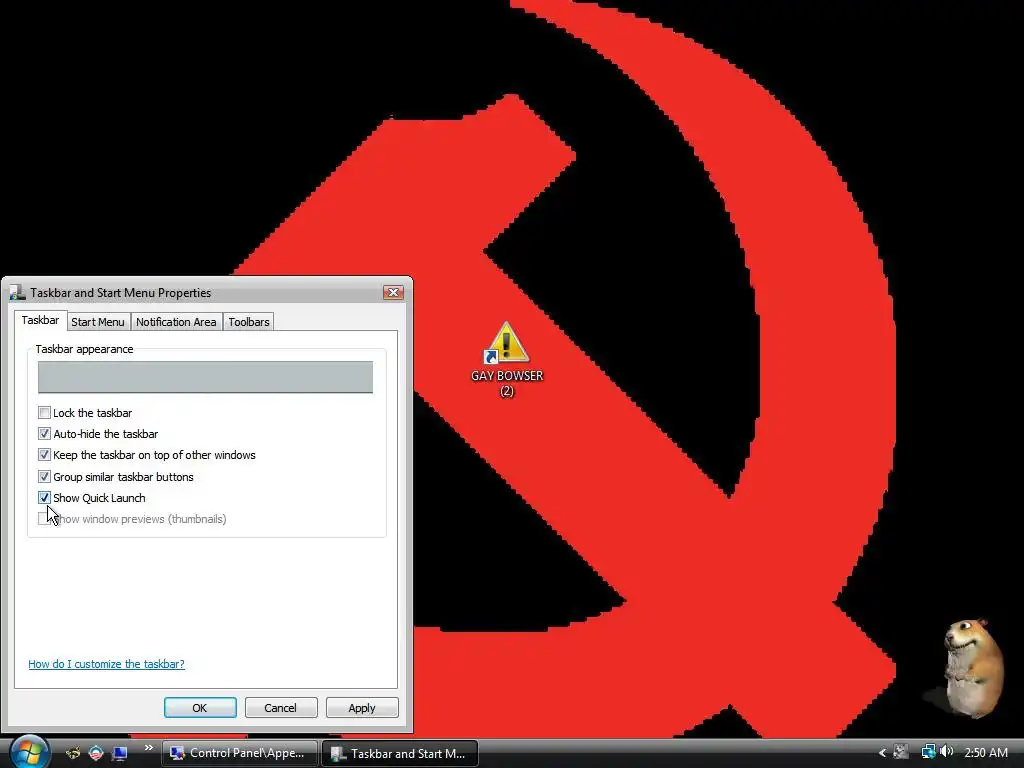Viewport: 1024px width, 768px height.
Task: Launch the raccoon Quick Launch icon
Action: tap(73, 753)
